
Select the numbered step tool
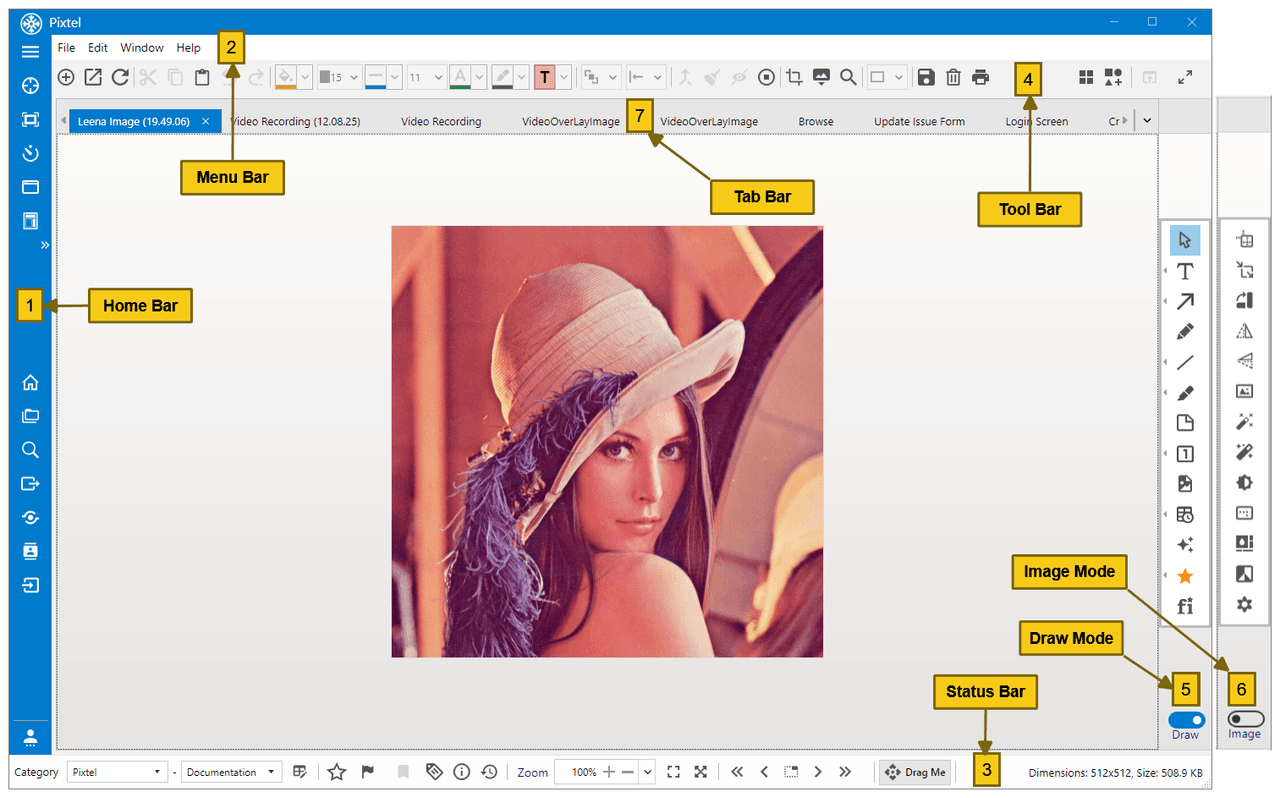tap(1185, 454)
